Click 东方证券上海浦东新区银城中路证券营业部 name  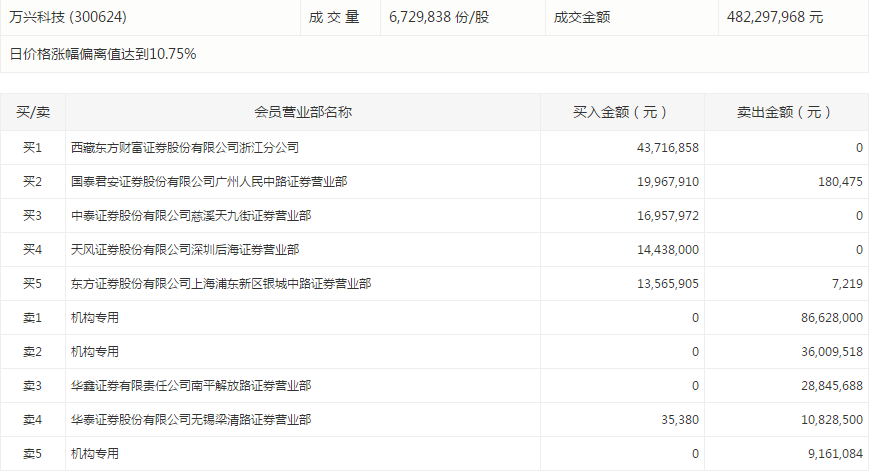221,283
